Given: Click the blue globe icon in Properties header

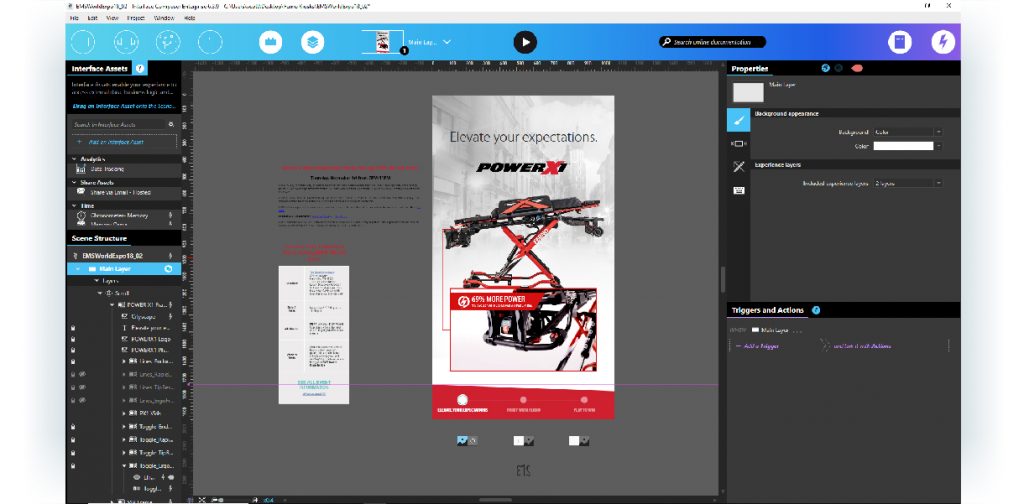Looking at the screenshot, I should (x=825, y=68).
